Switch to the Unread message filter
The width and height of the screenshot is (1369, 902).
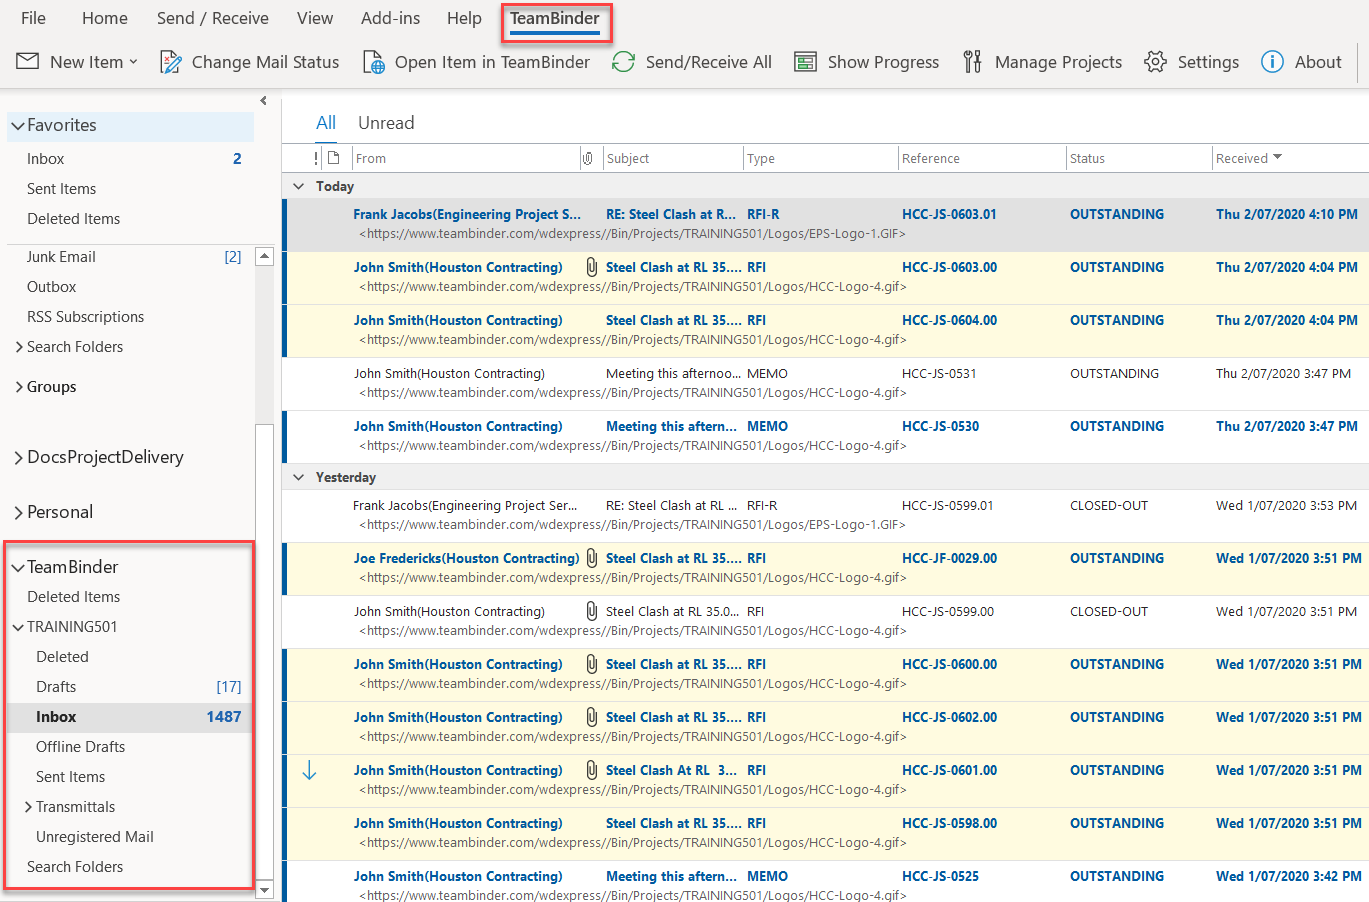coord(385,122)
